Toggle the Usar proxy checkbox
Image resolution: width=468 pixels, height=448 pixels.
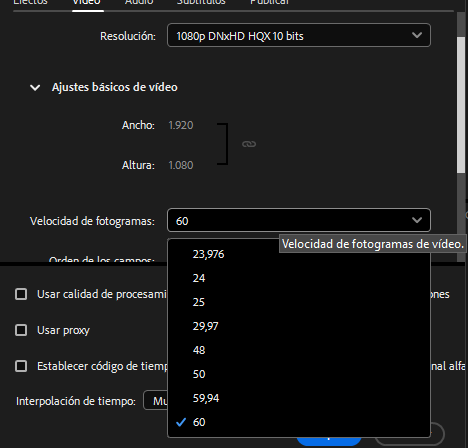21,330
